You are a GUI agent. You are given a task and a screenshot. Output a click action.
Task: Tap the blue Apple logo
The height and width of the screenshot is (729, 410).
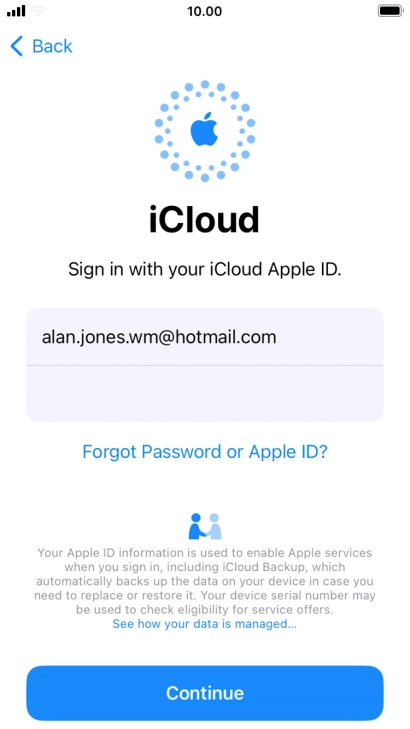[205, 129]
